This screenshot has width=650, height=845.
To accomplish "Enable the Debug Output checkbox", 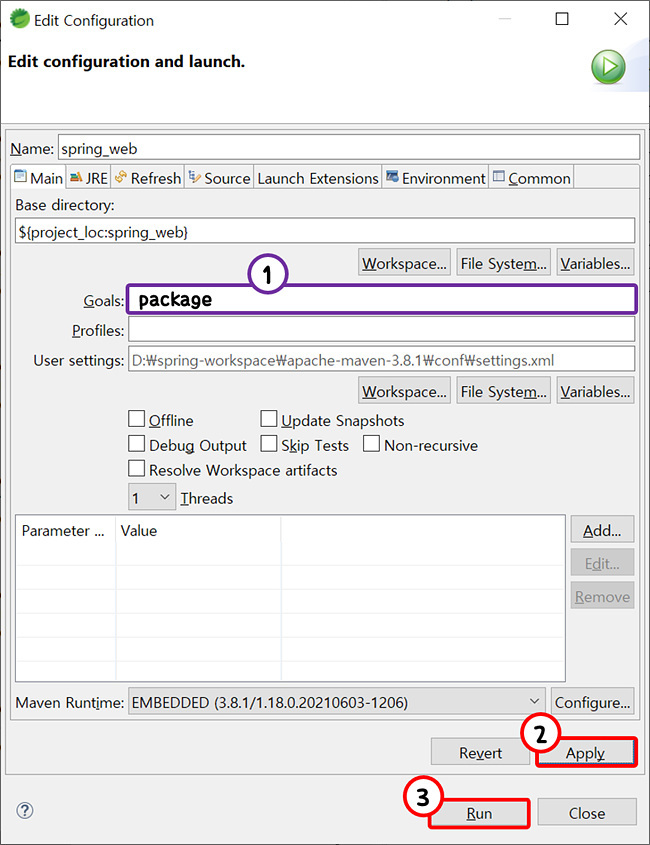I will tap(136, 444).
